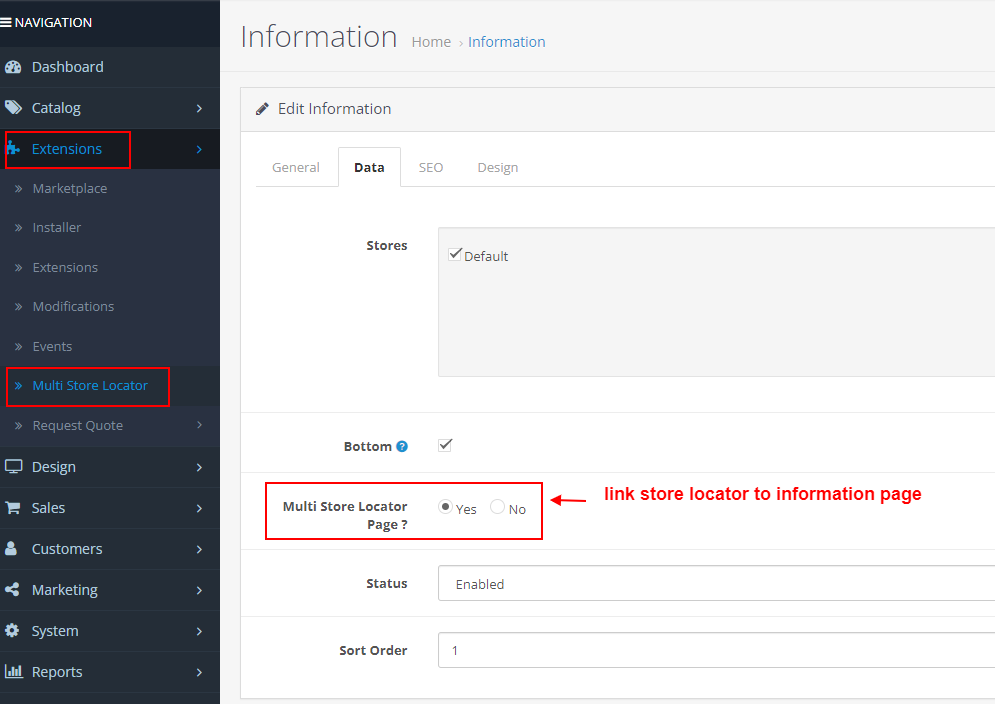995x704 pixels.
Task: Click the double-arrow icon beside Installer
Action: point(18,227)
